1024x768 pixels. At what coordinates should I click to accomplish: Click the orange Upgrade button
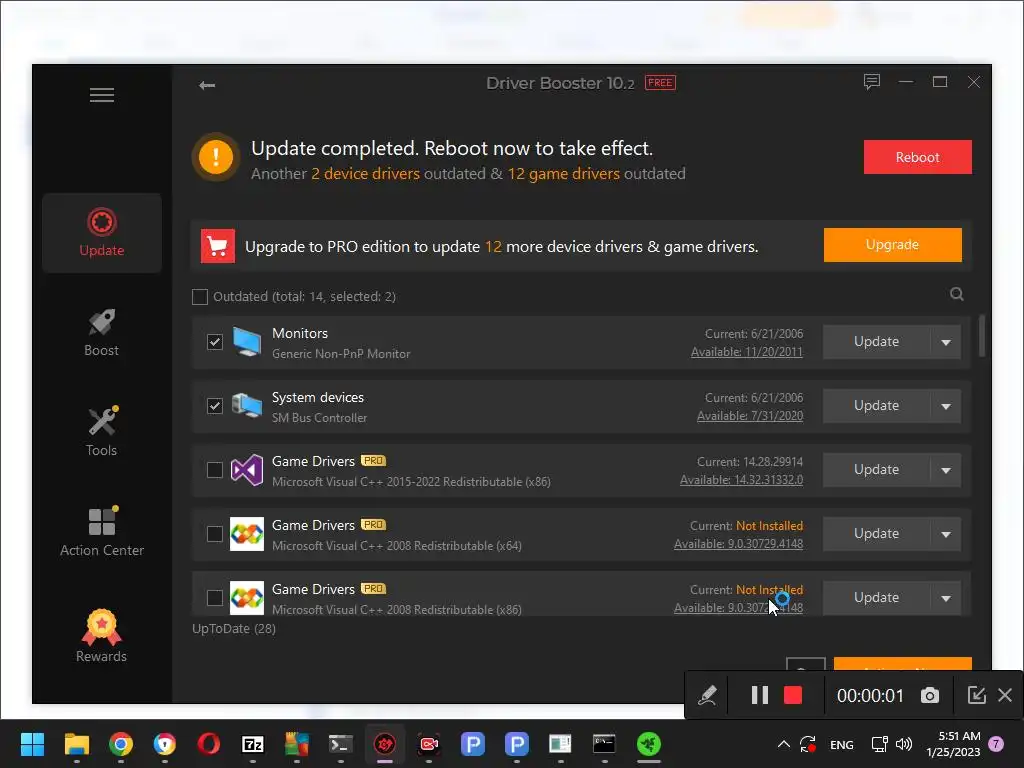click(893, 245)
